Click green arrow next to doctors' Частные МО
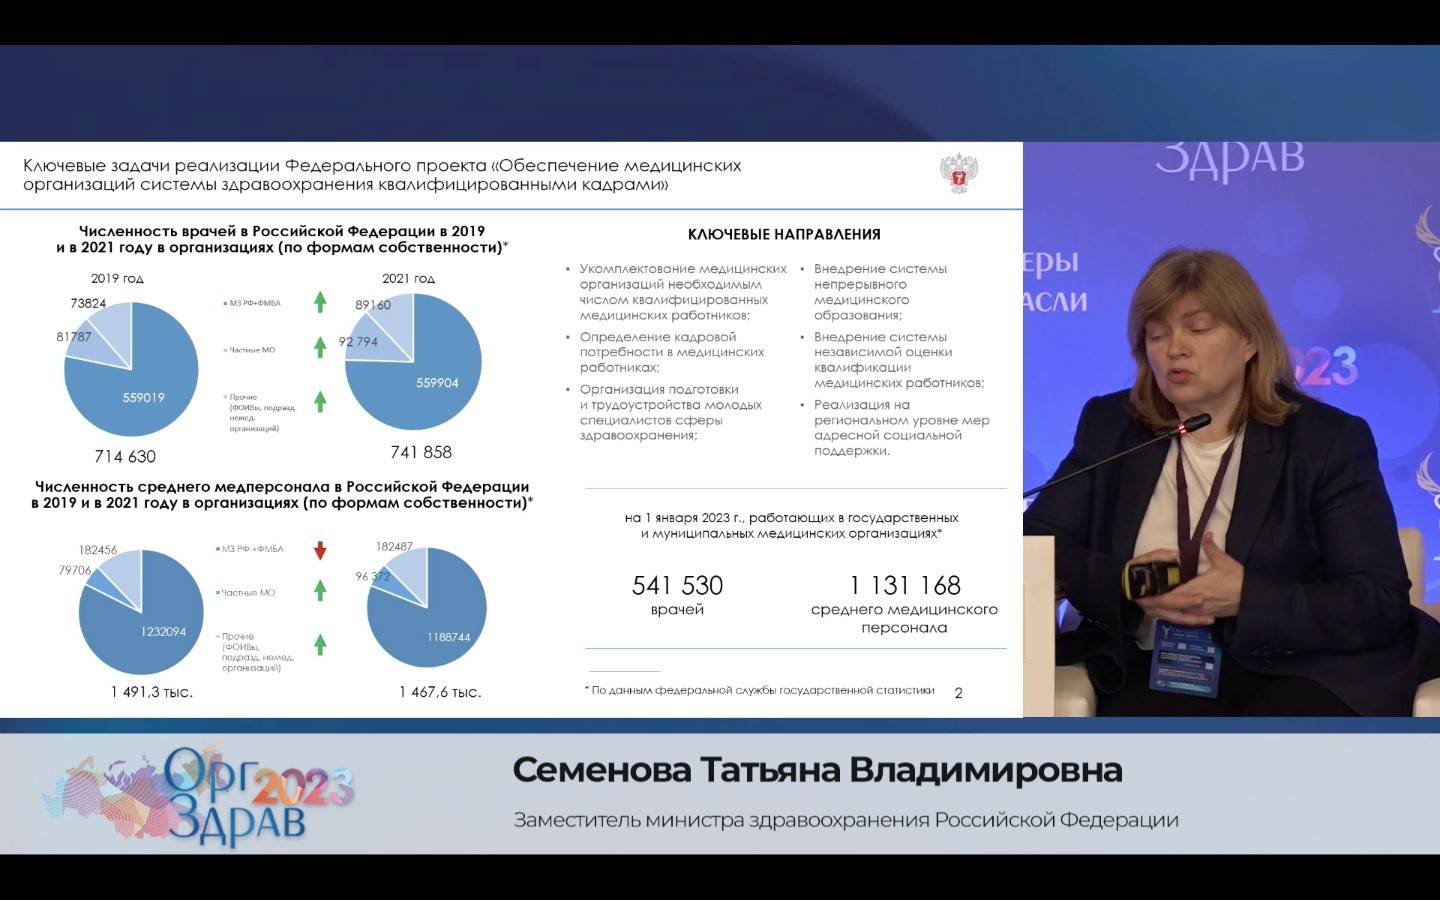 point(320,347)
